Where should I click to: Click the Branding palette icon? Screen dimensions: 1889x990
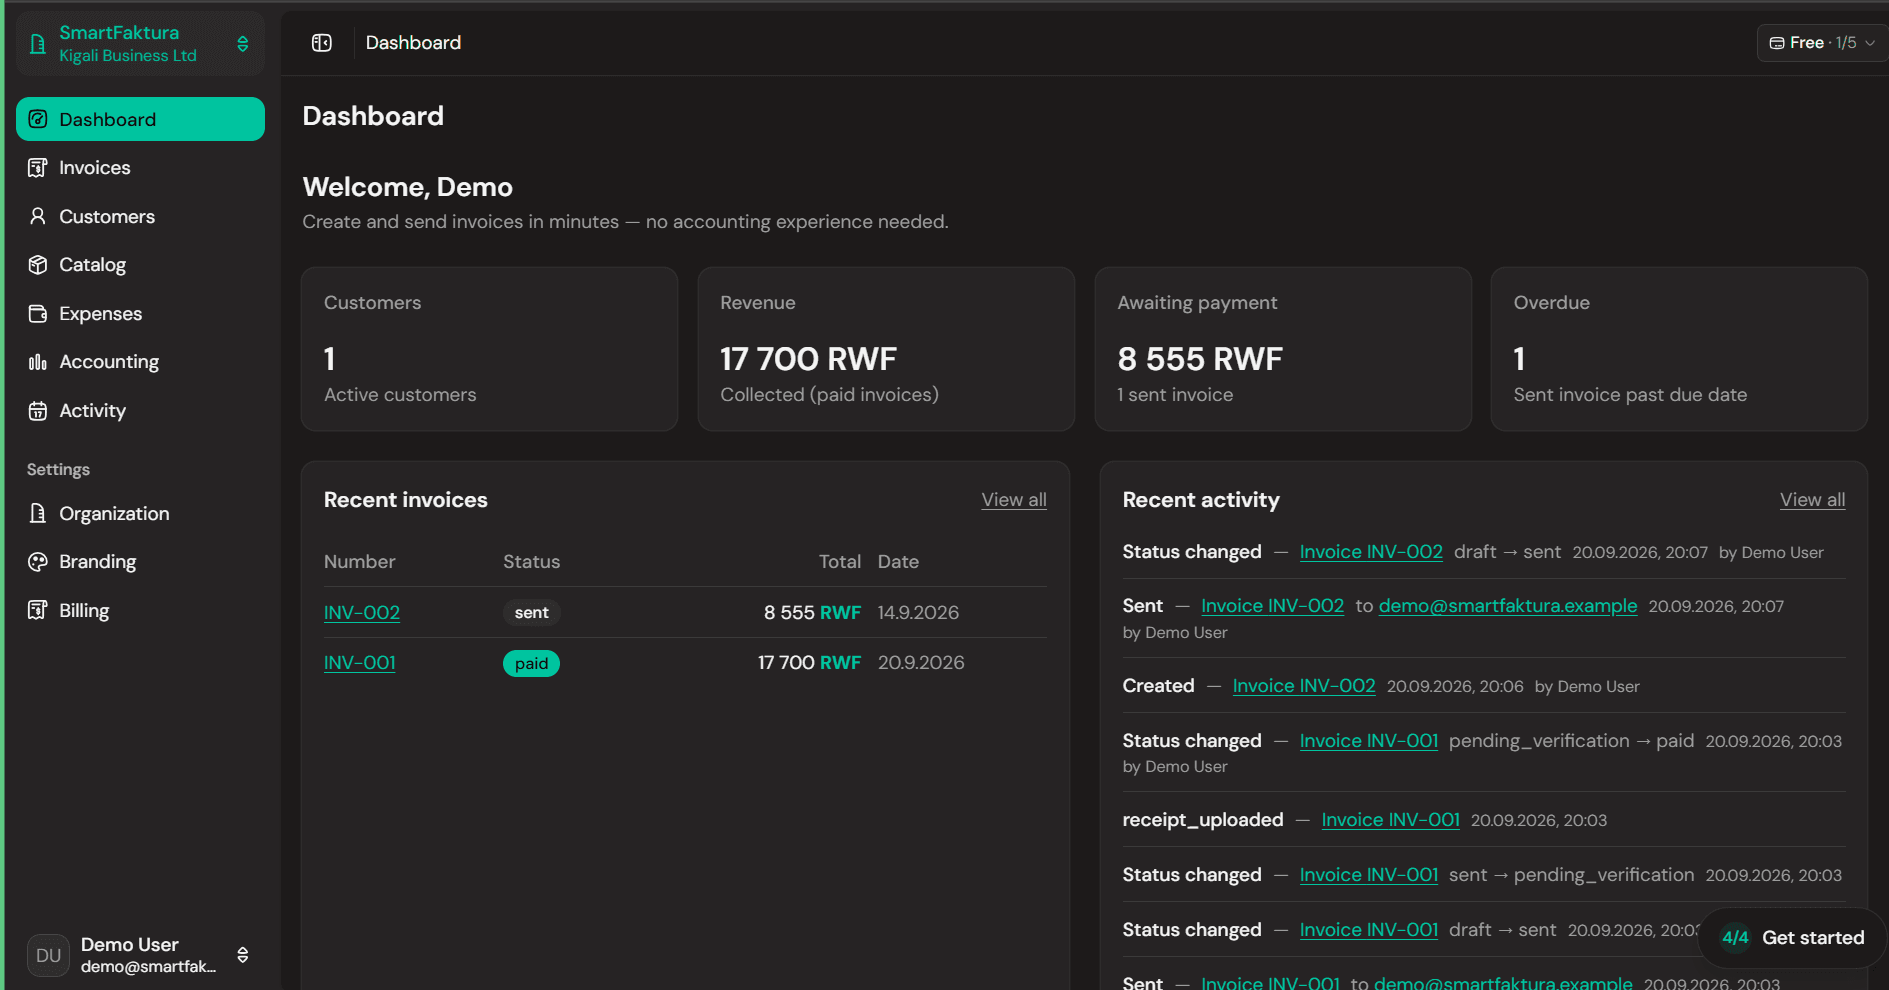click(38, 562)
